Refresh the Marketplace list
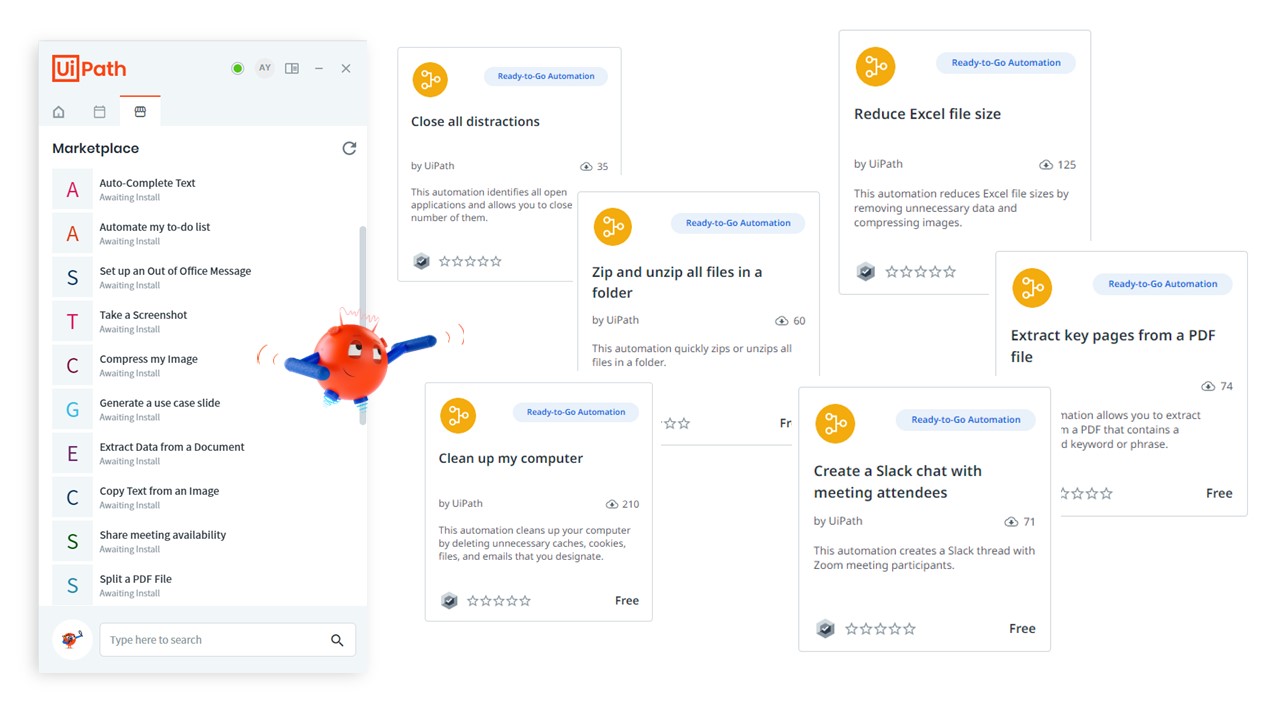This screenshot has height=720, width=1280. pos(349,148)
